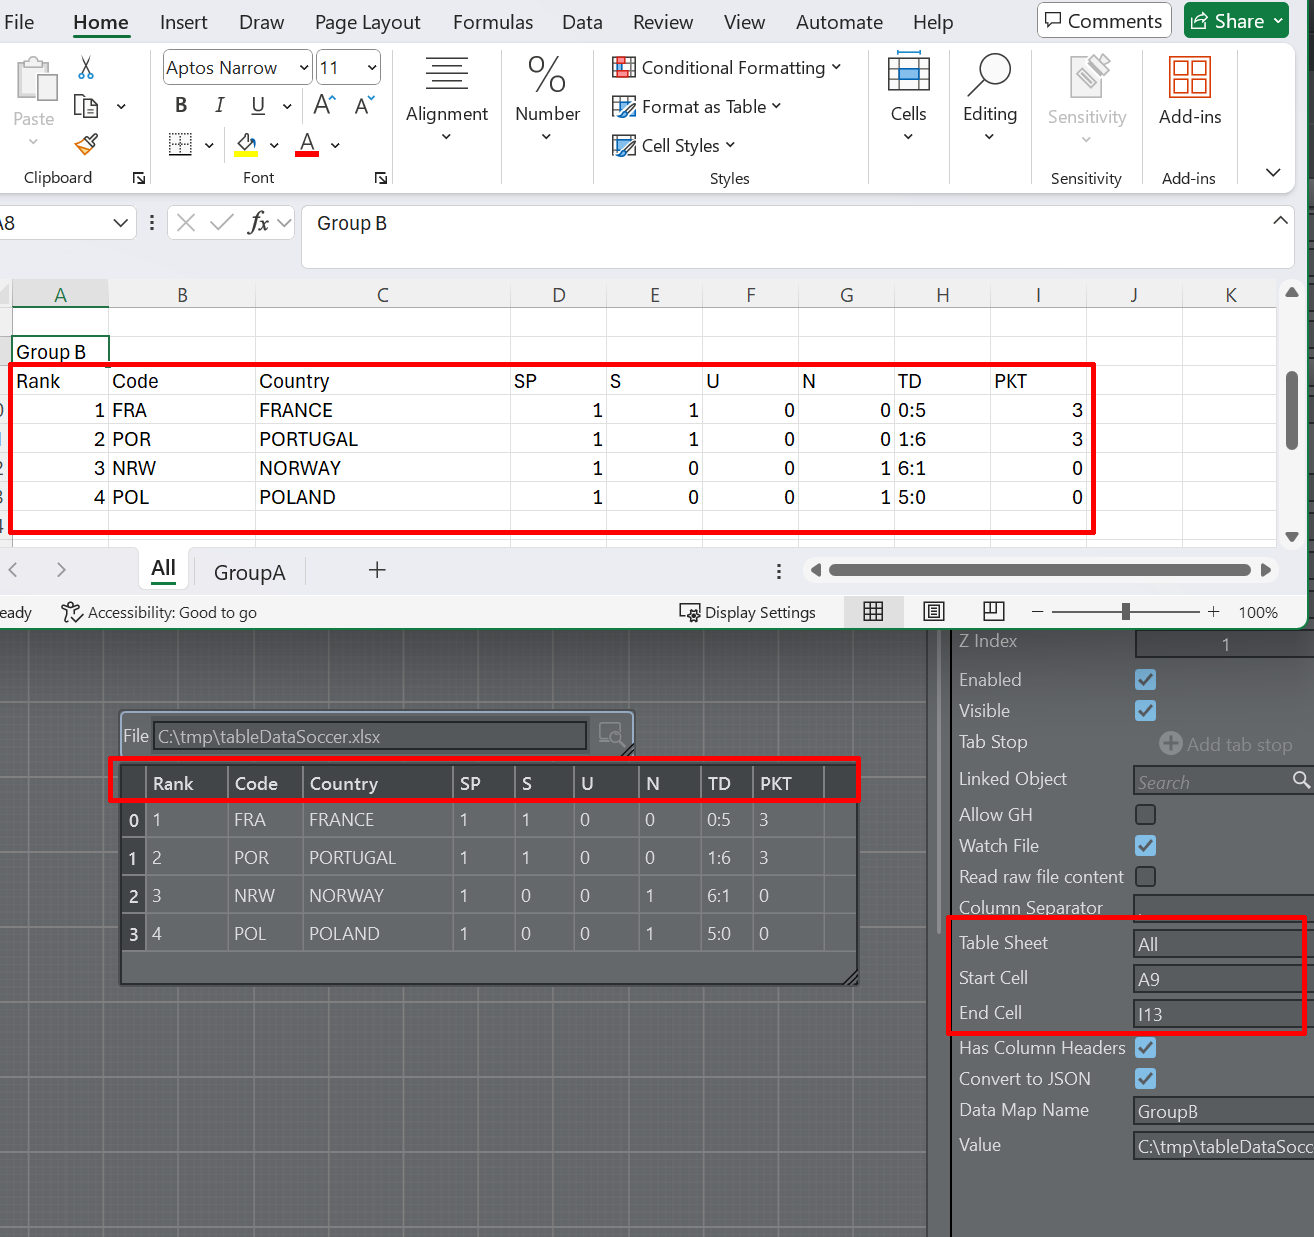Click the file browse icon next to path
Viewport: 1314px width, 1237px height.
[x=610, y=735]
